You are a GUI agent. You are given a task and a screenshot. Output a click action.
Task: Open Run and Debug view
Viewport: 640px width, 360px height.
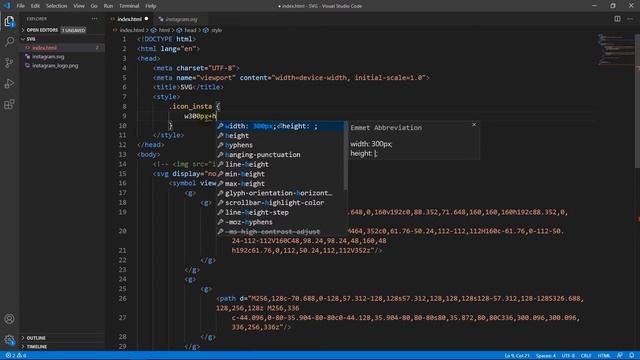coord(9,83)
